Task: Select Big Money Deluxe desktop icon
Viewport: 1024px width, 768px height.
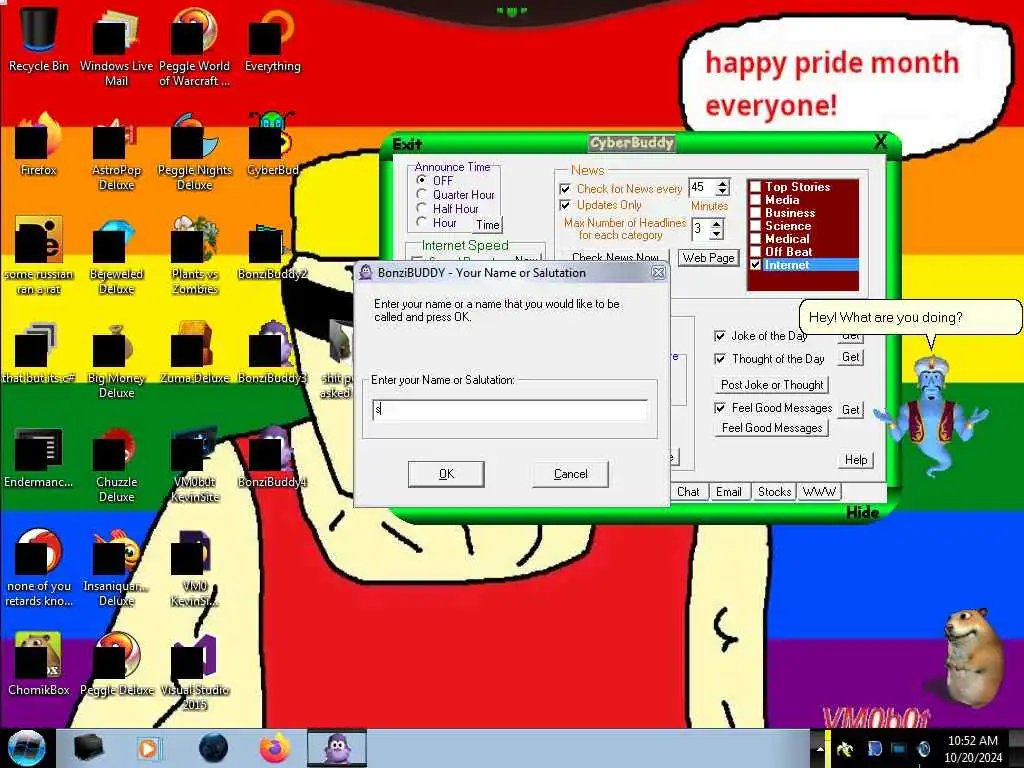Action: pyautogui.click(x=116, y=359)
